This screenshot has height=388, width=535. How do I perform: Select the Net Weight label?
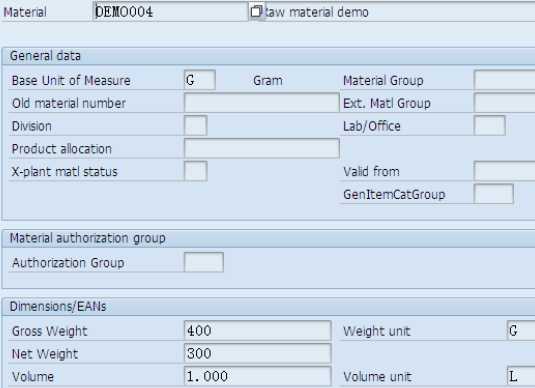coord(45,354)
